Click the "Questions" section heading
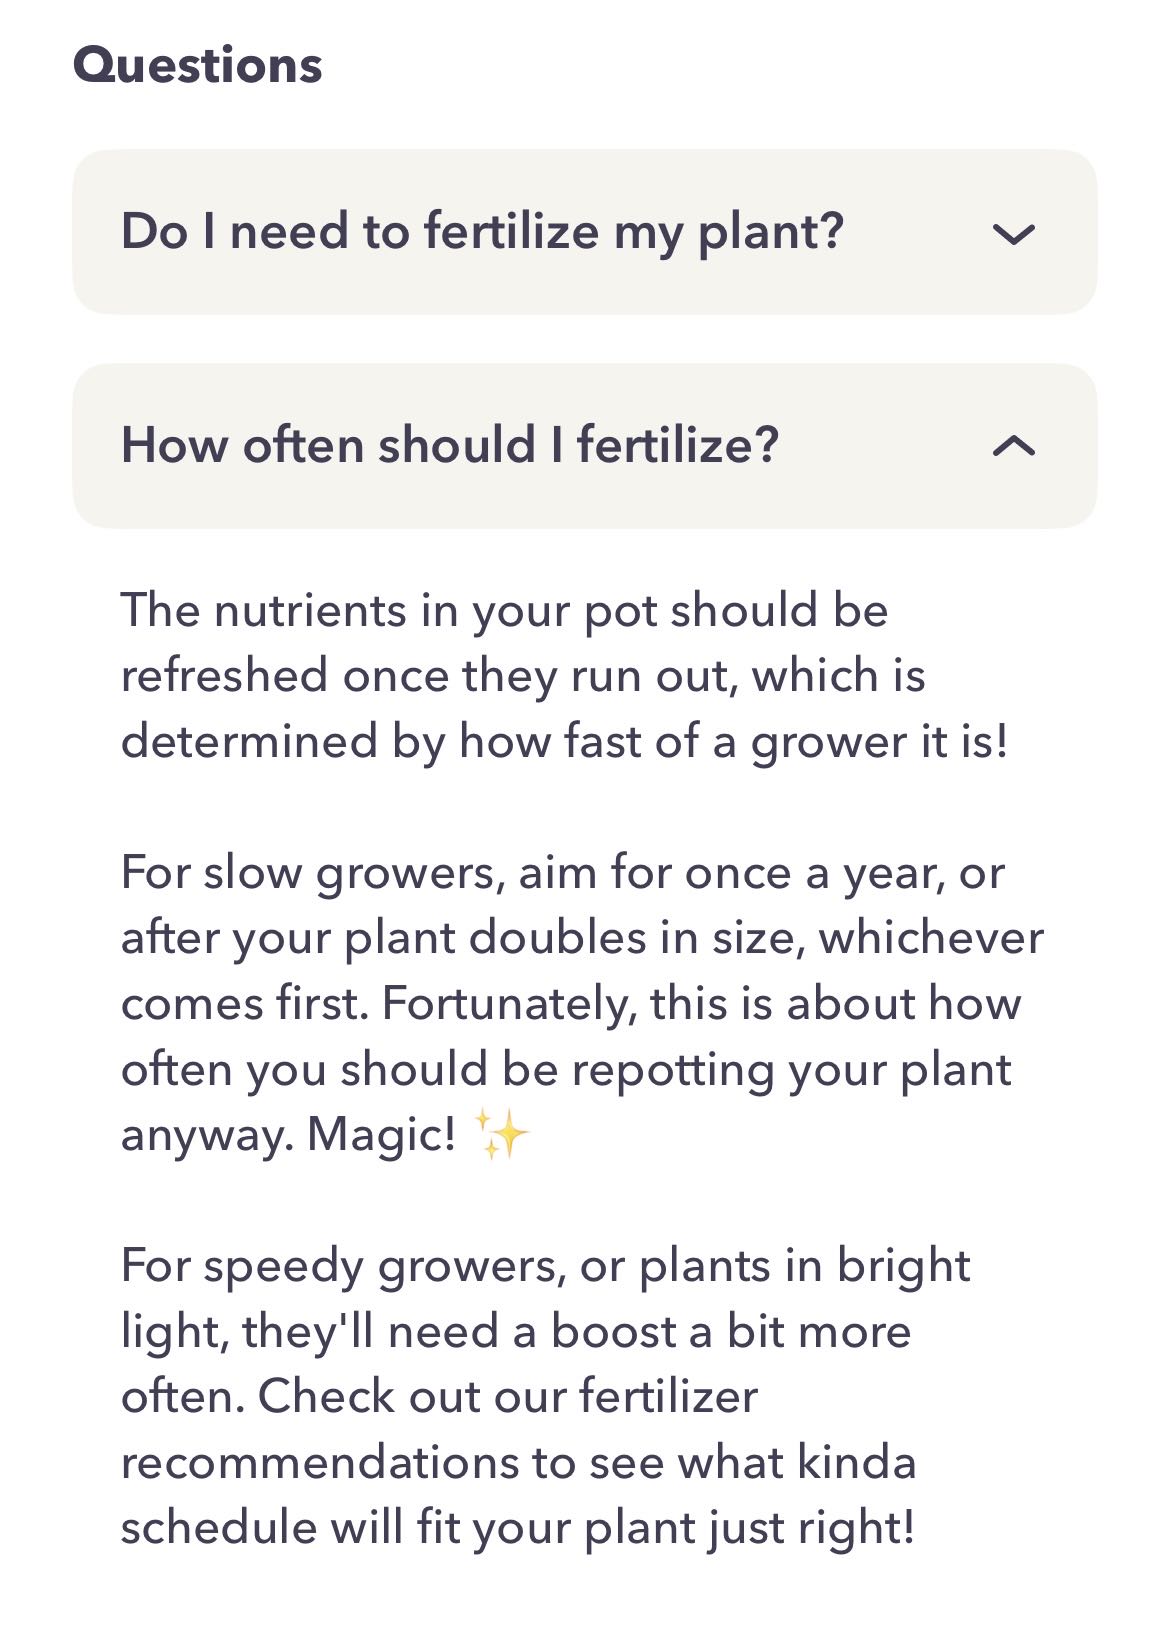The height and width of the screenshot is (1628, 1170). coord(197,65)
